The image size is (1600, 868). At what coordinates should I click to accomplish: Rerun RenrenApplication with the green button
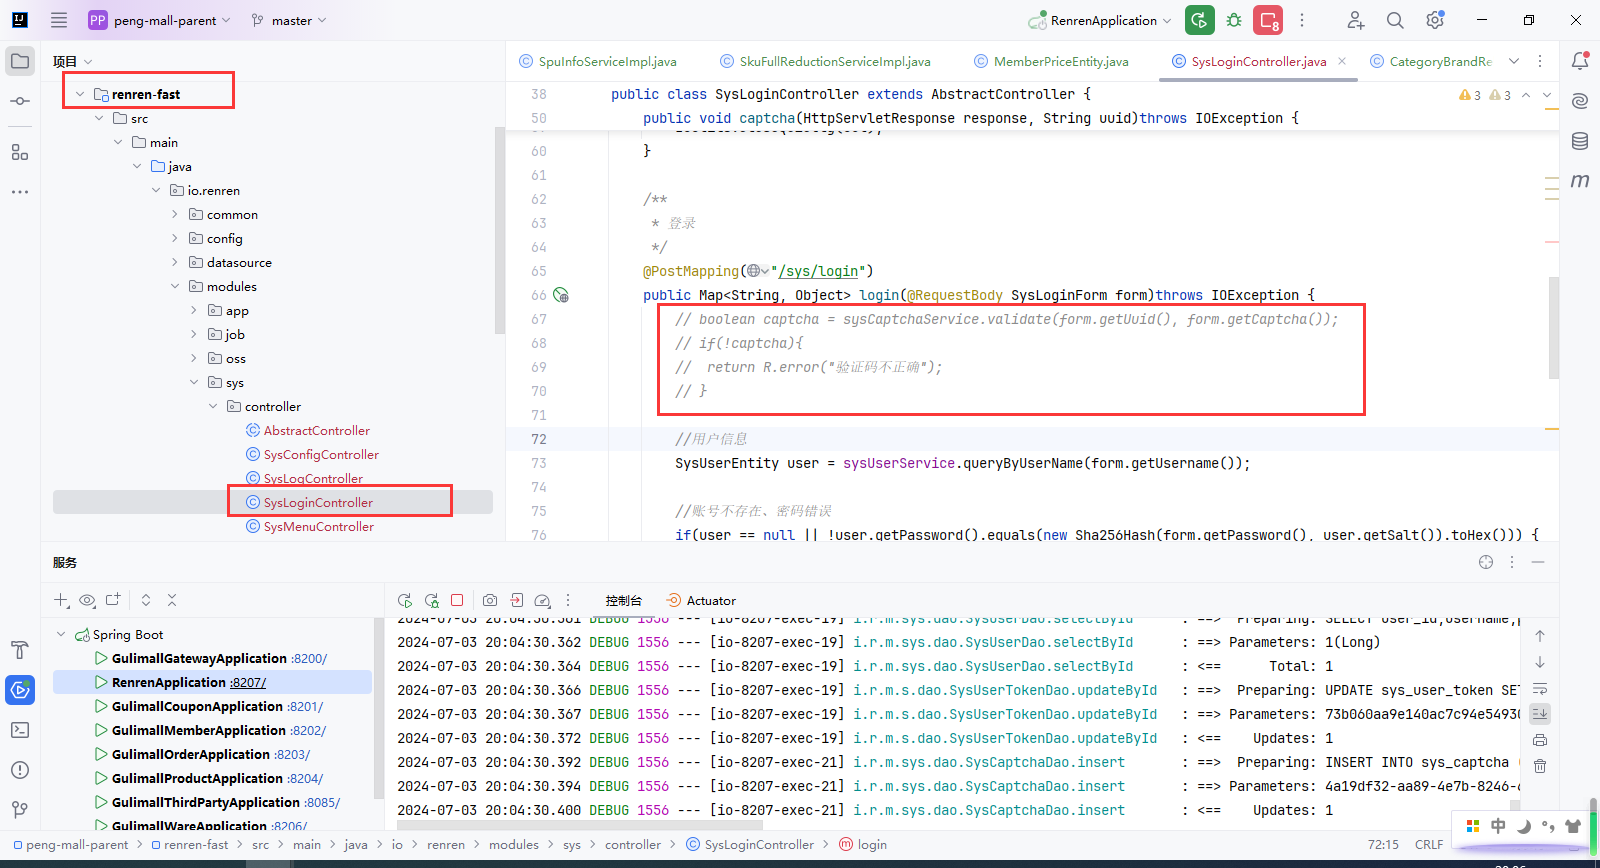[1199, 20]
